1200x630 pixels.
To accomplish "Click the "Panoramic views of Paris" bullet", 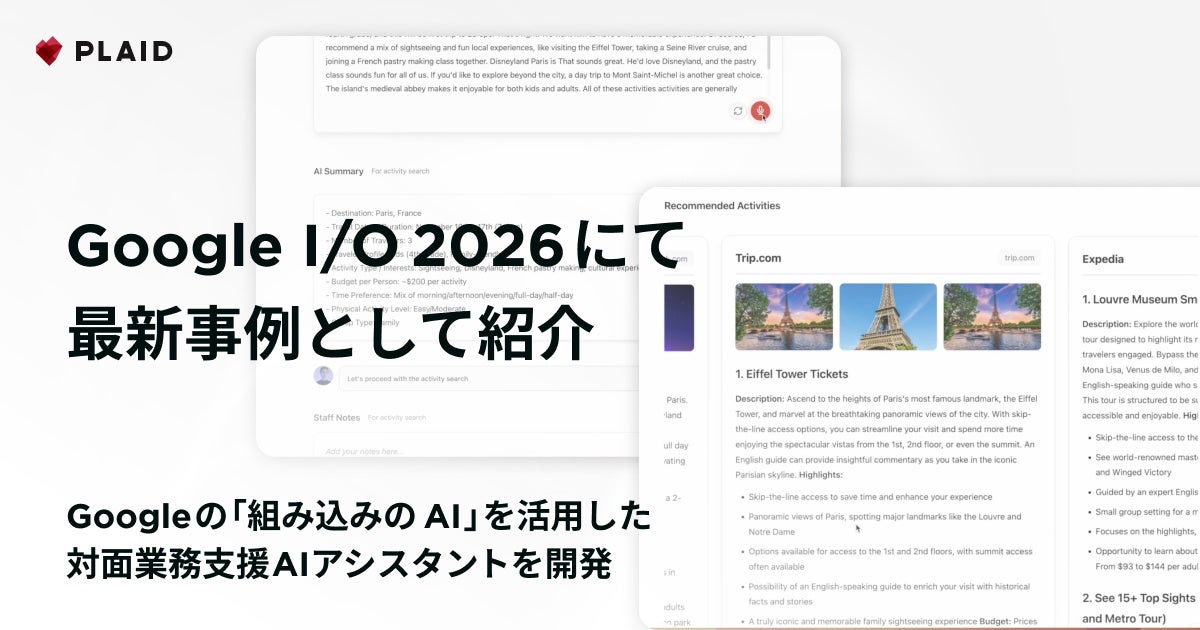I will [x=885, y=524].
